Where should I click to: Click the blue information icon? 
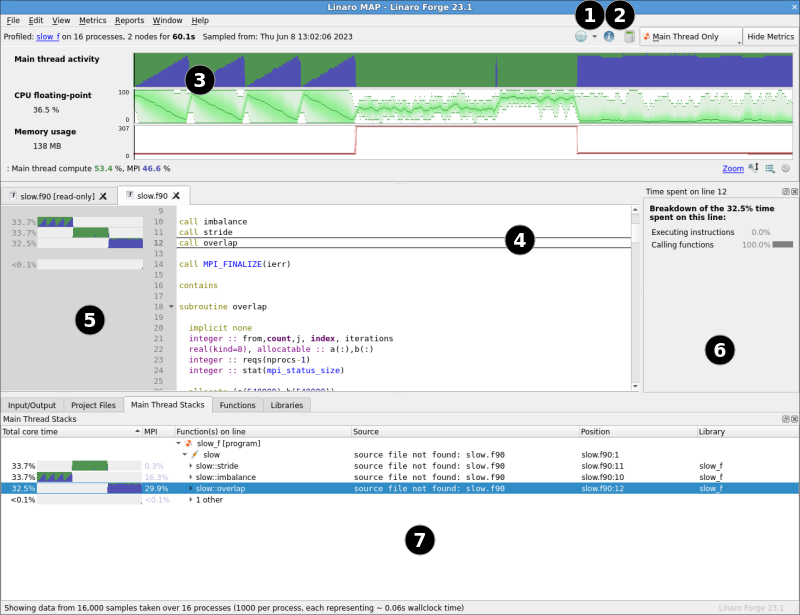tap(609, 36)
